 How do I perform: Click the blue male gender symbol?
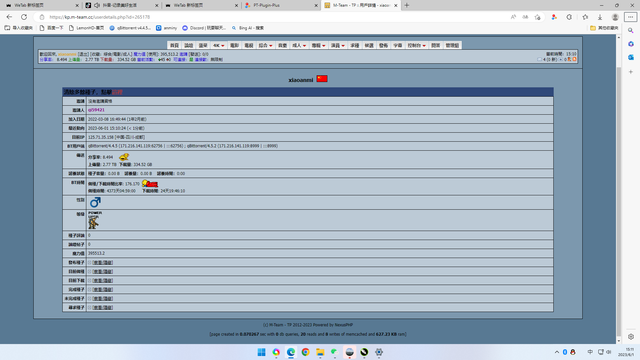[95, 202]
